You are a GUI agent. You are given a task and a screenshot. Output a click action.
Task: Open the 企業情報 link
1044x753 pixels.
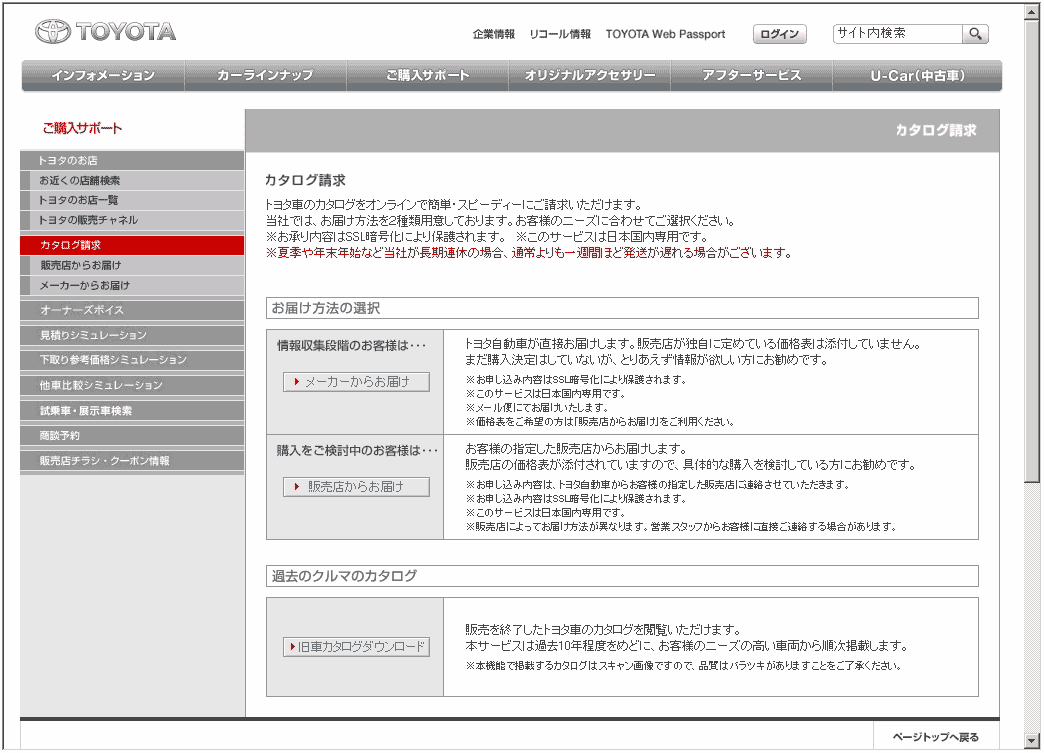(x=494, y=34)
